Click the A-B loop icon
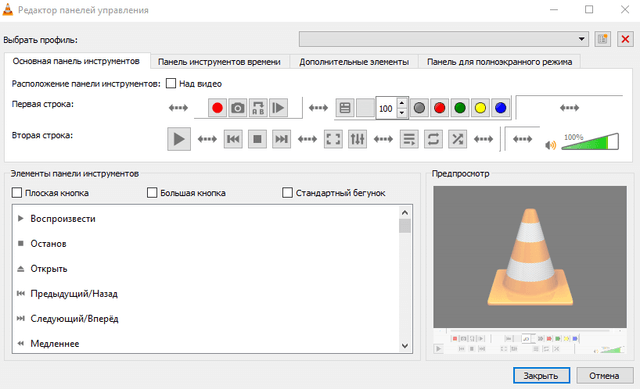Image resolution: width=640 pixels, height=389 pixels. click(258, 108)
